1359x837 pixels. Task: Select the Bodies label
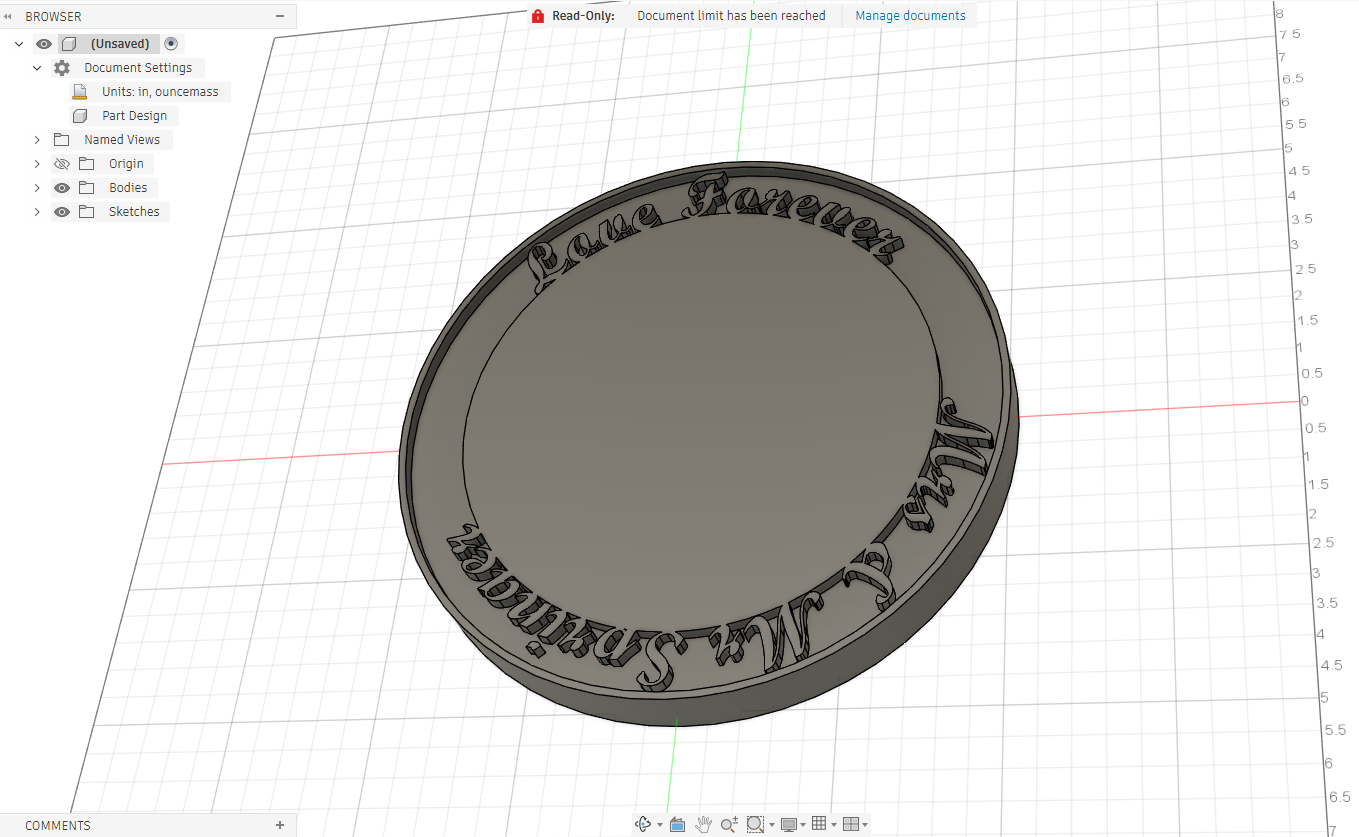click(x=128, y=188)
